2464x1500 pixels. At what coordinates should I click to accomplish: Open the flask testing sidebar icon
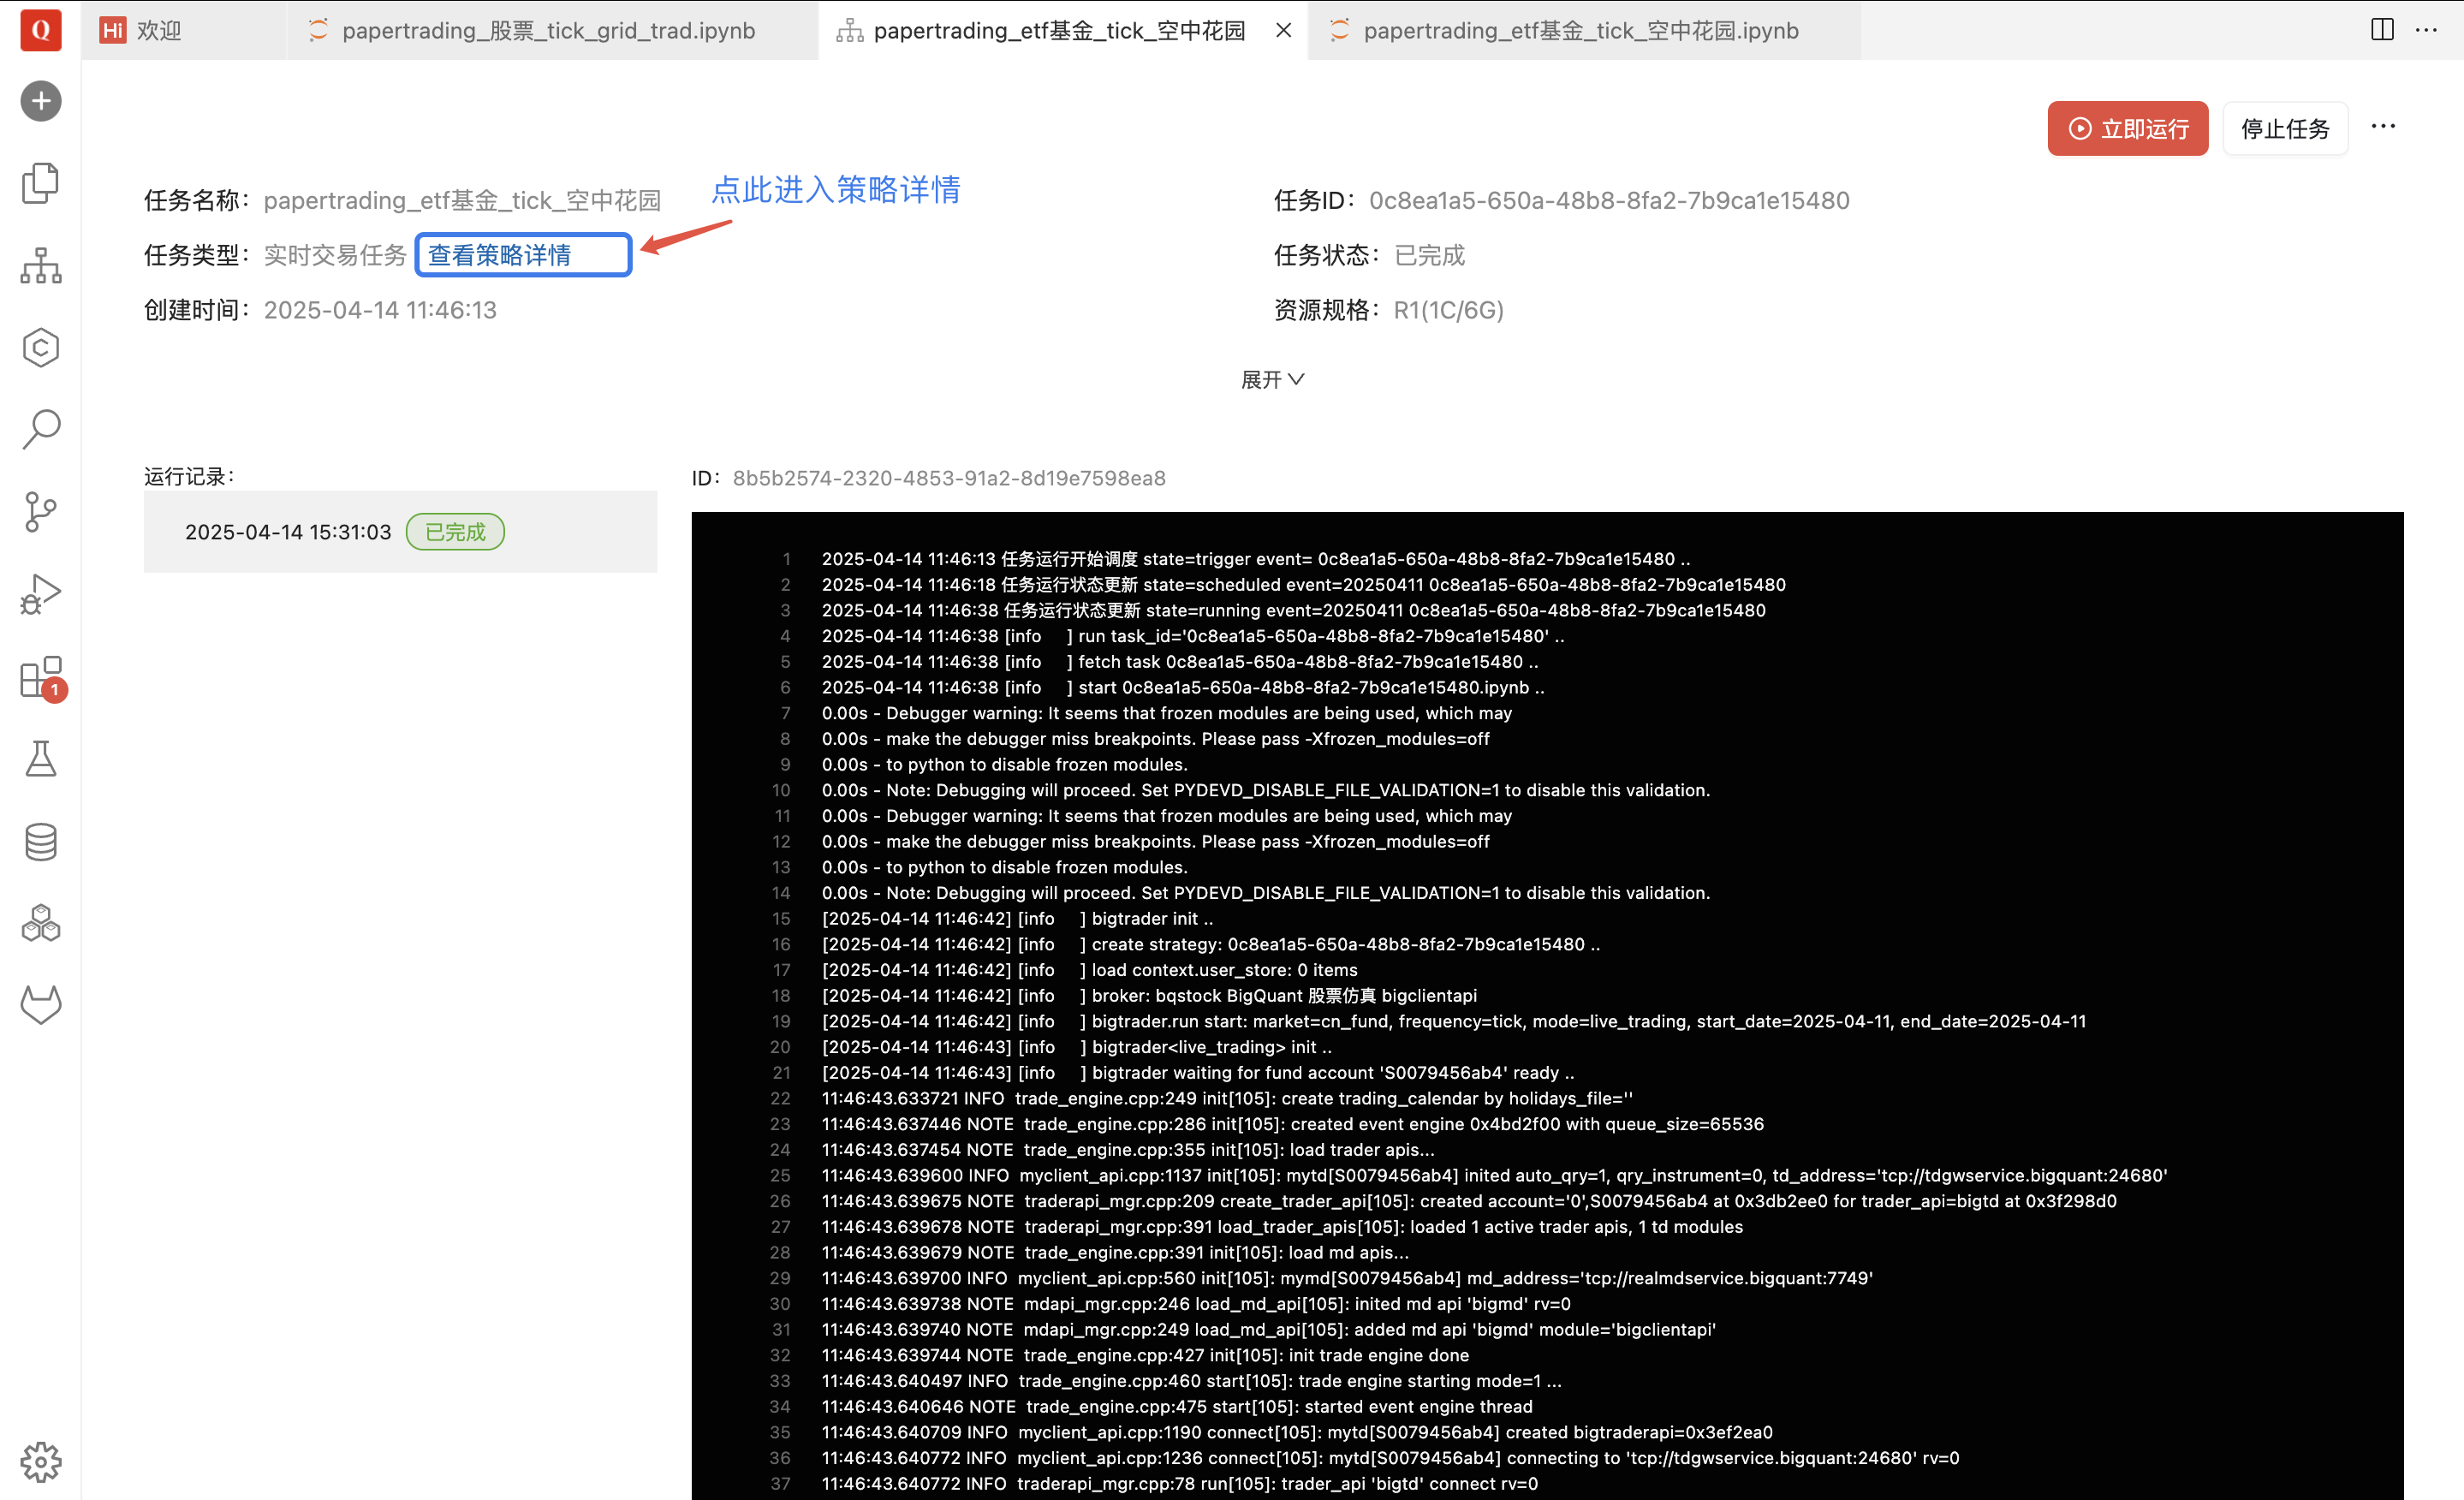pyautogui.click(x=41, y=759)
